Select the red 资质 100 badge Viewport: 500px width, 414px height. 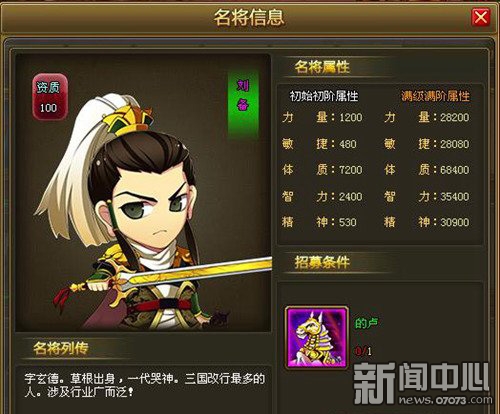pos(50,97)
